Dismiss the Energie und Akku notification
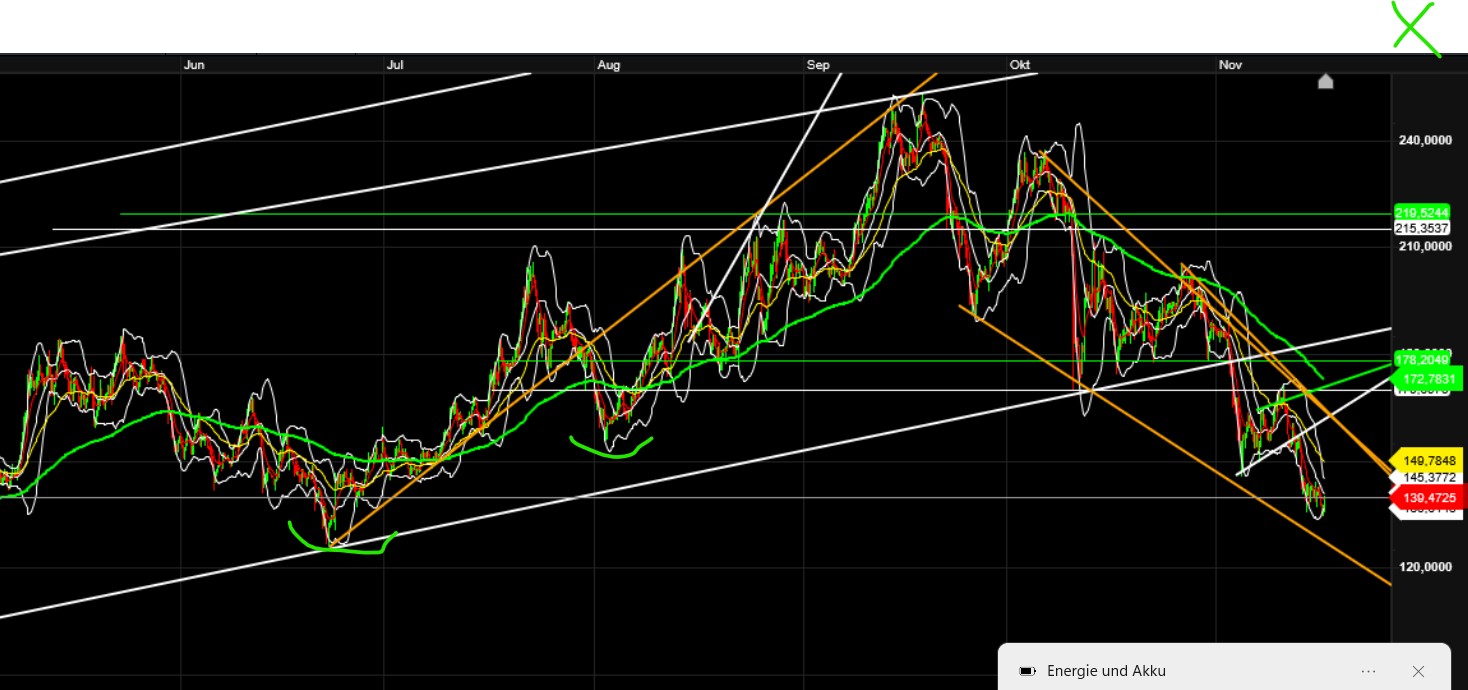The width and height of the screenshot is (1468, 690). [1418, 671]
